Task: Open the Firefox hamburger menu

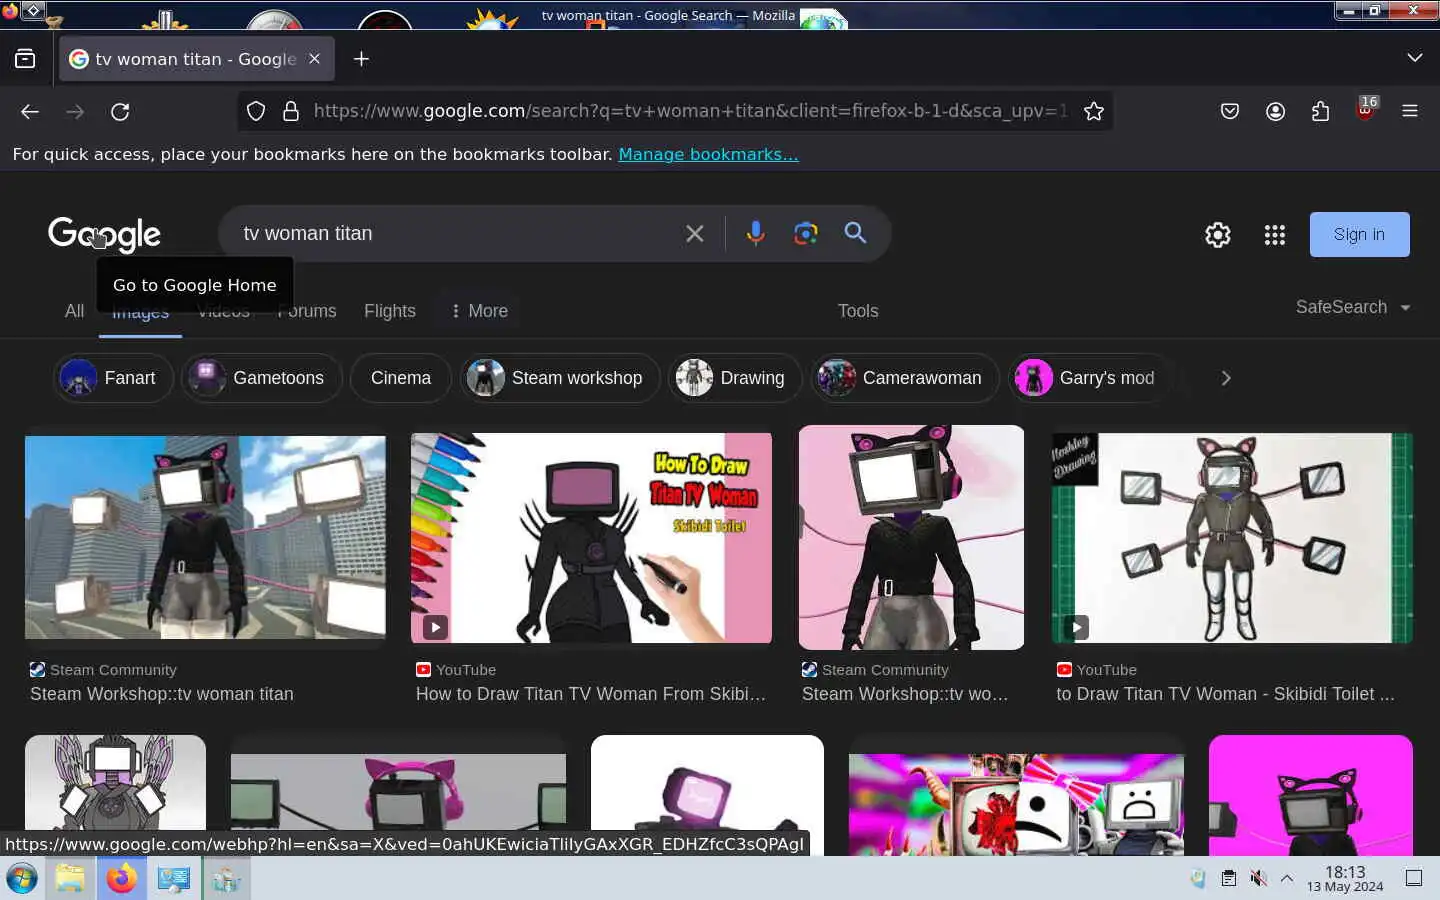Action: coord(1410,111)
